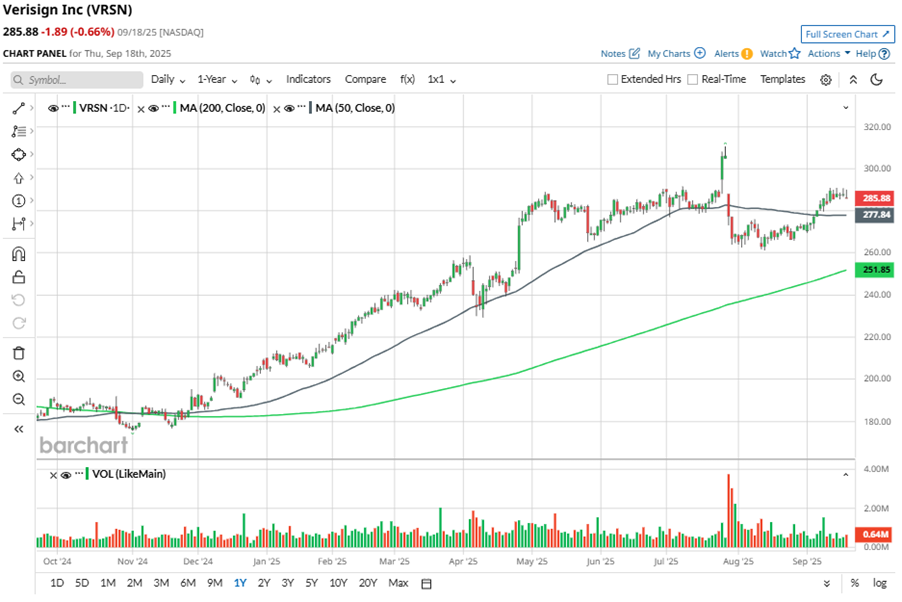This screenshot has height=602, width=902.
Task: Open the Indicators menu
Action: (x=308, y=79)
